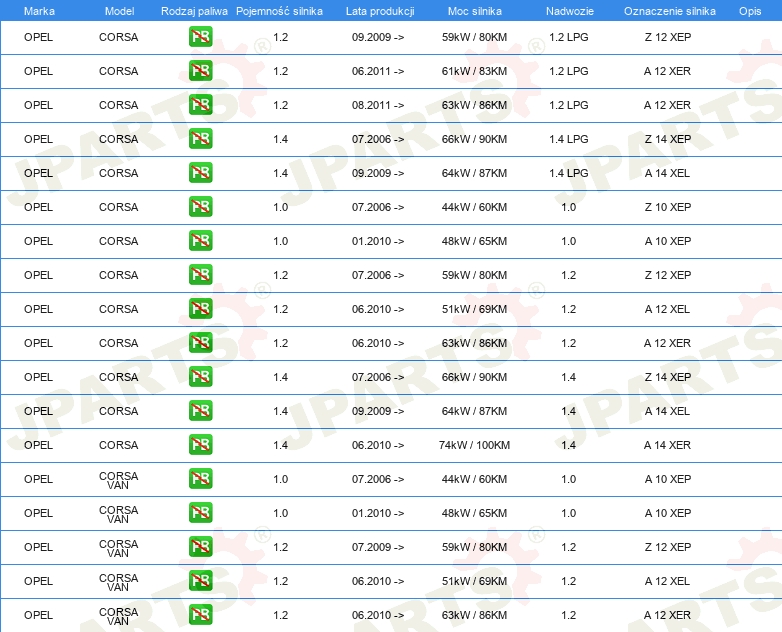The width and height of the screenshot is (782, 632).
Task: Select '1.4 LPG' in the Z 14 XEP row
Action: pyautogui.click(x=569, y=139)
